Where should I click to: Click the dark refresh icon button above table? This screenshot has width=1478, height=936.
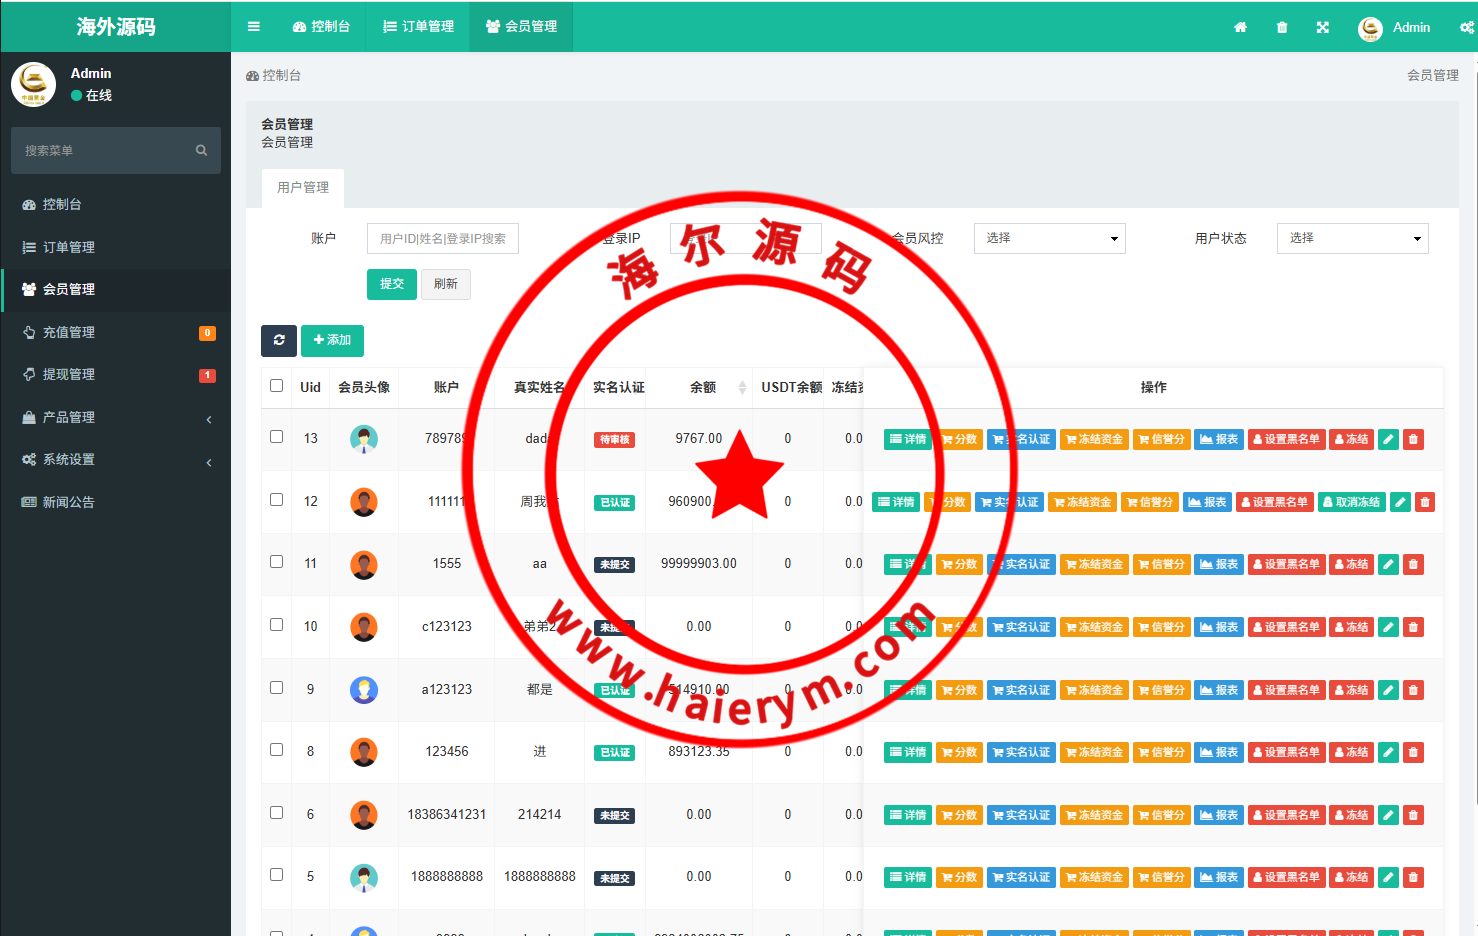[279, 341]
